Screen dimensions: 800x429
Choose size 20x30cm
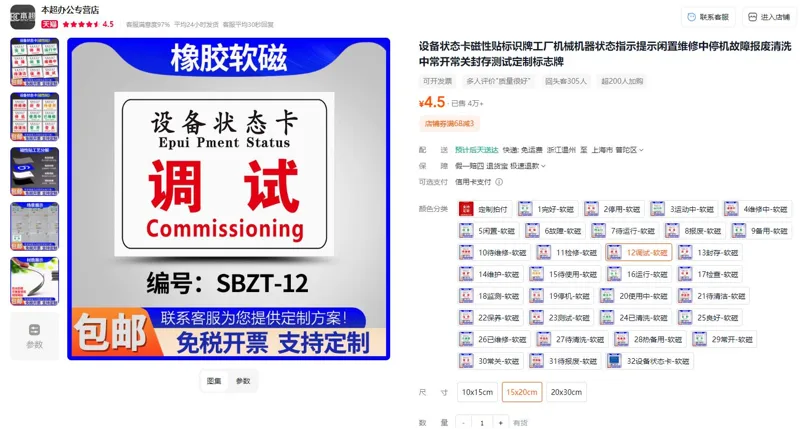coord(566,392)
